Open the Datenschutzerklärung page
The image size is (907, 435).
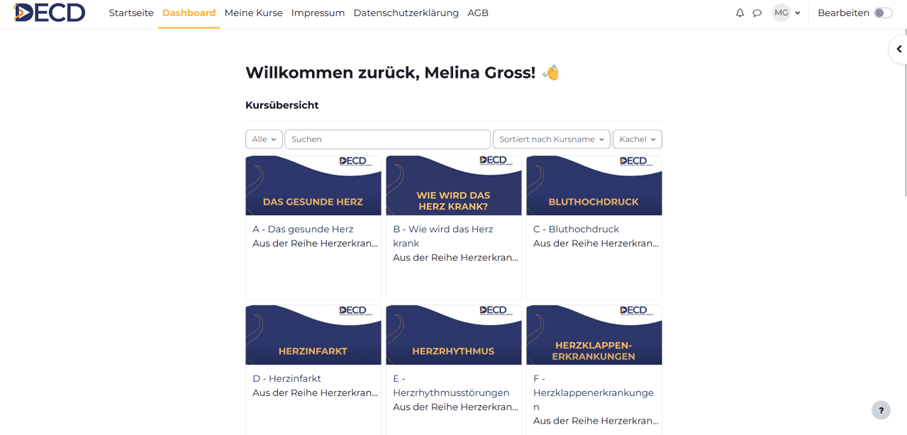click(x=406, y=13)
